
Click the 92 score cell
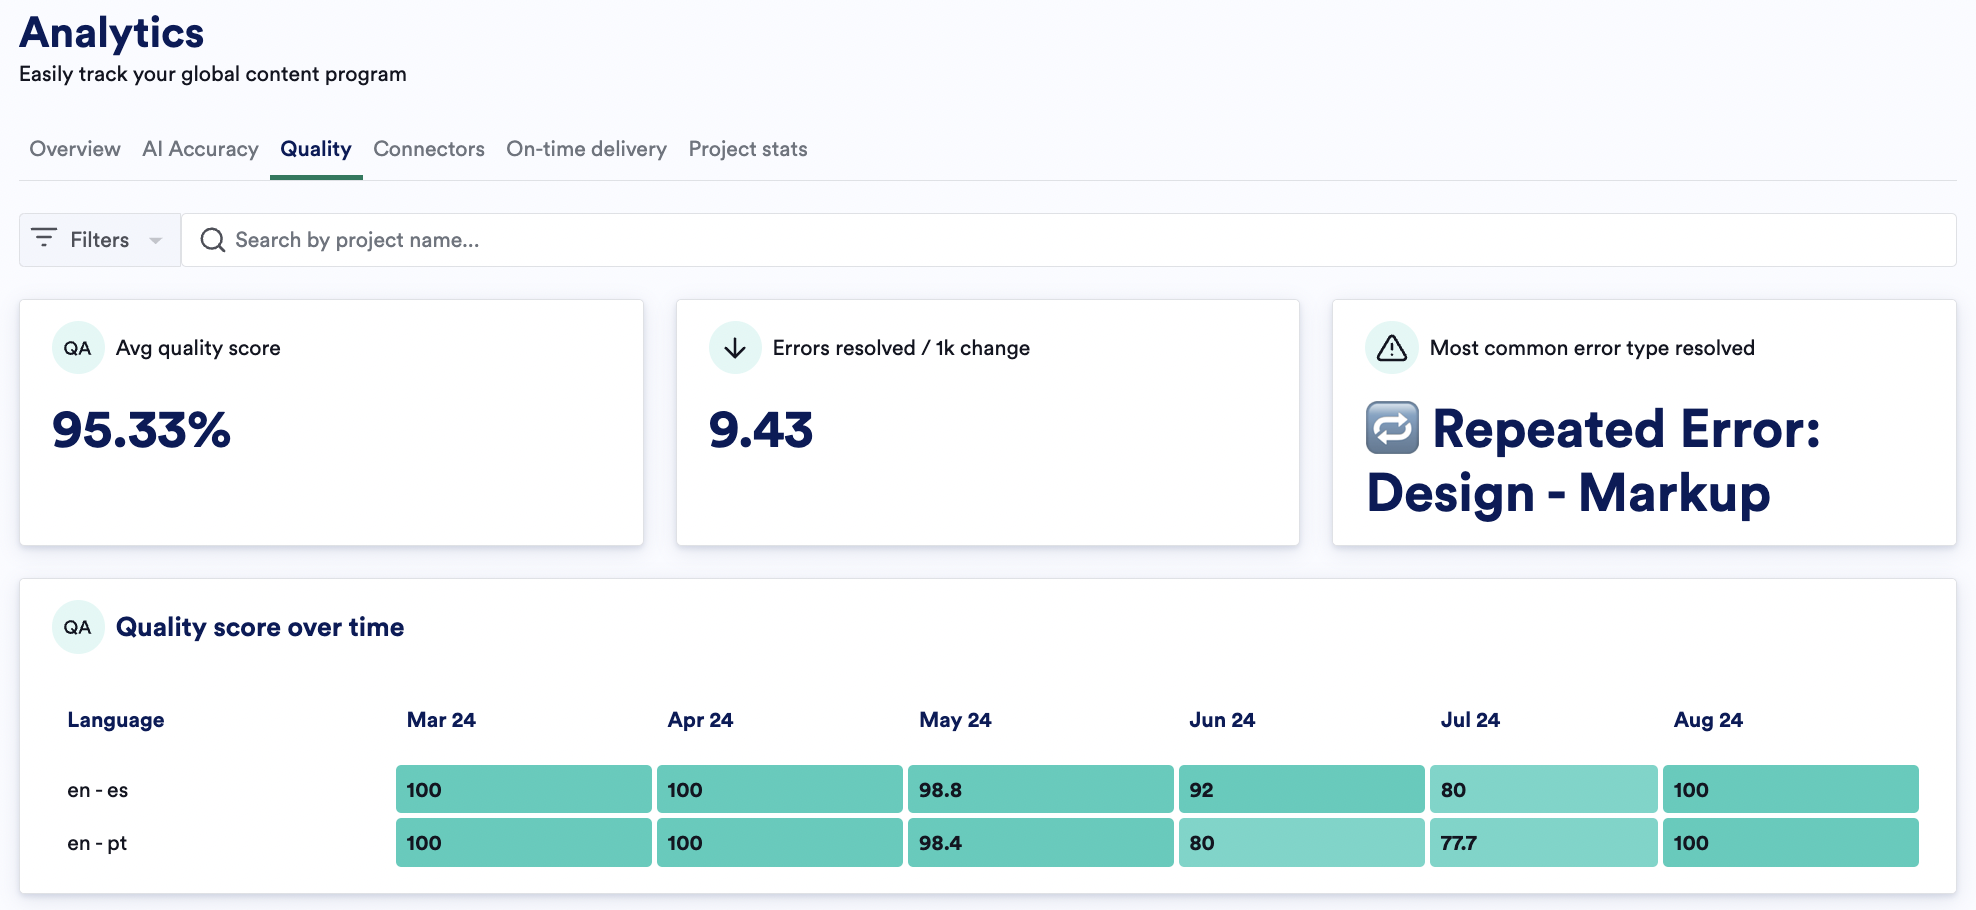click(1302, 789)
